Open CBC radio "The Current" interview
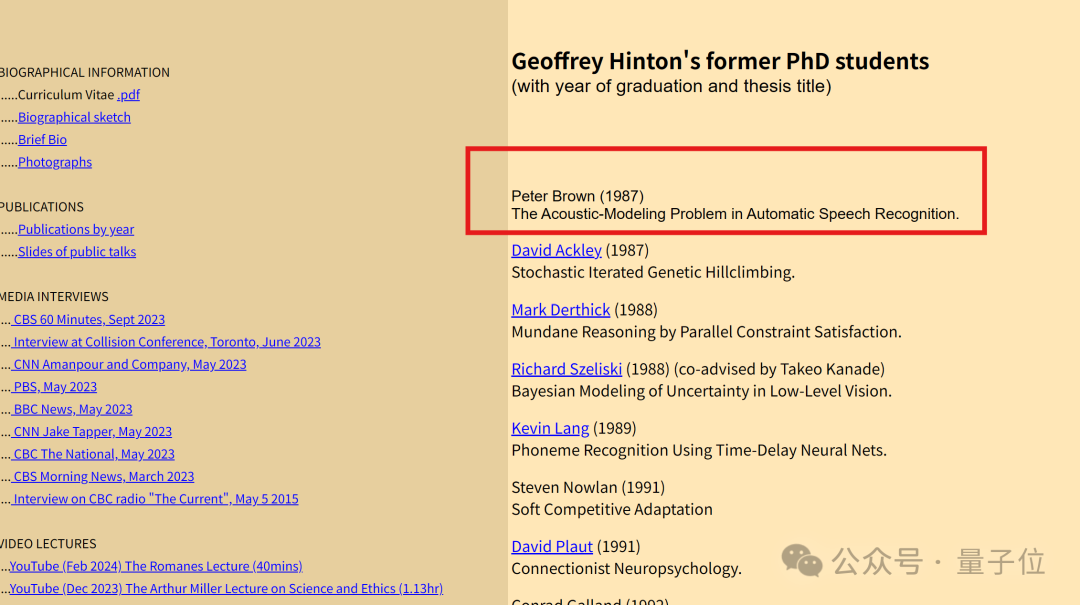This screenshot has width=1080, height=605. [x=156, y=499]
